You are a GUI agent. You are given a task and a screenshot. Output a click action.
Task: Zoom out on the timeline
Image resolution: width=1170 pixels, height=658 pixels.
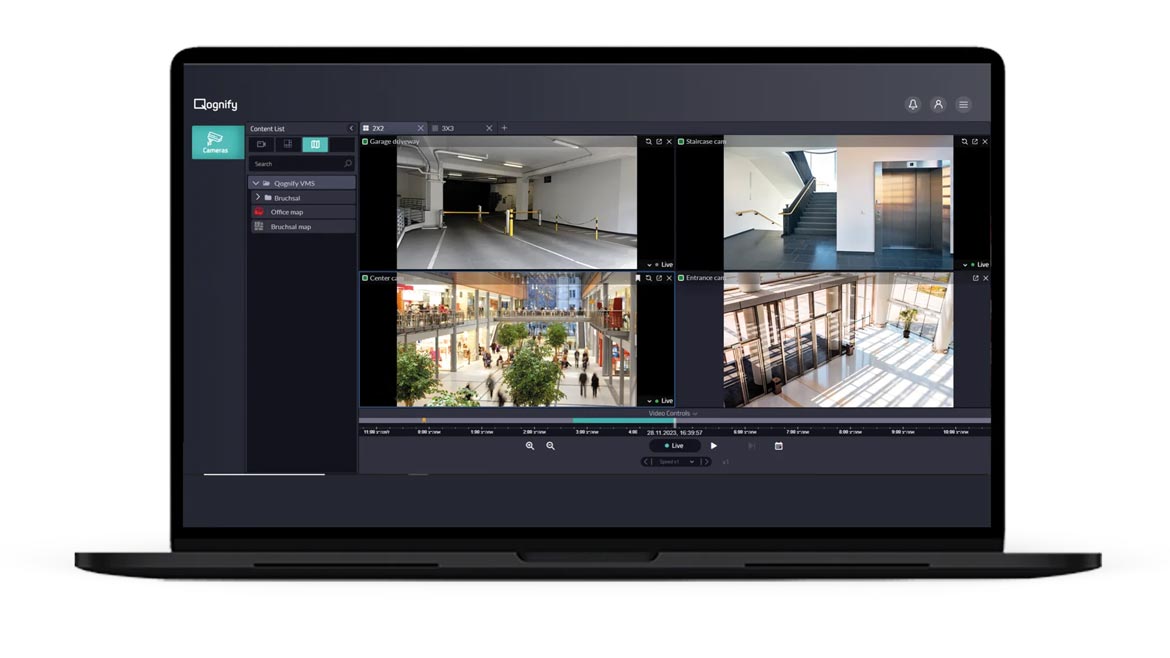coord(550,446)
